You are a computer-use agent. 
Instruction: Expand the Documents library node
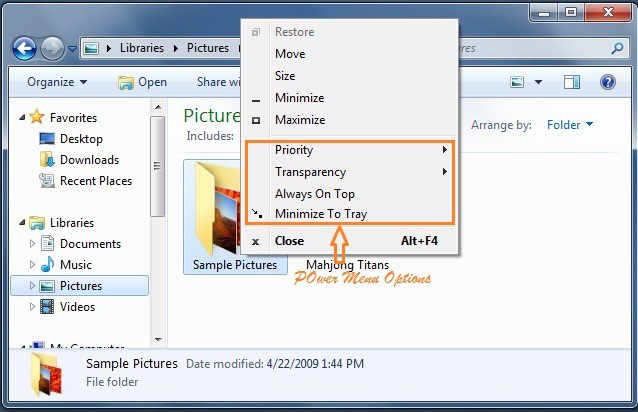tap(33, 243)
